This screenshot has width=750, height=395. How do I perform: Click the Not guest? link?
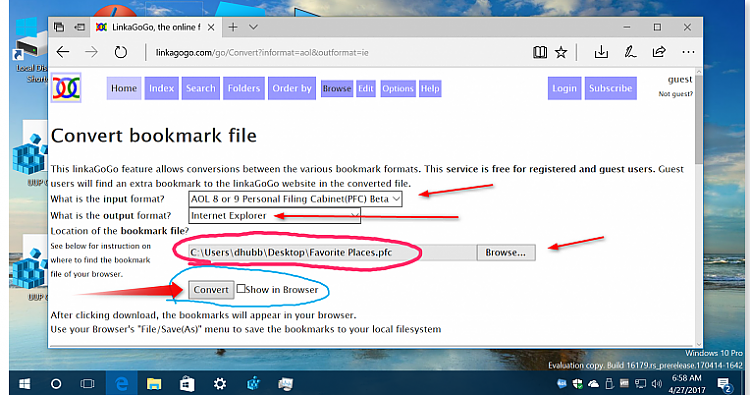point(675,94)
